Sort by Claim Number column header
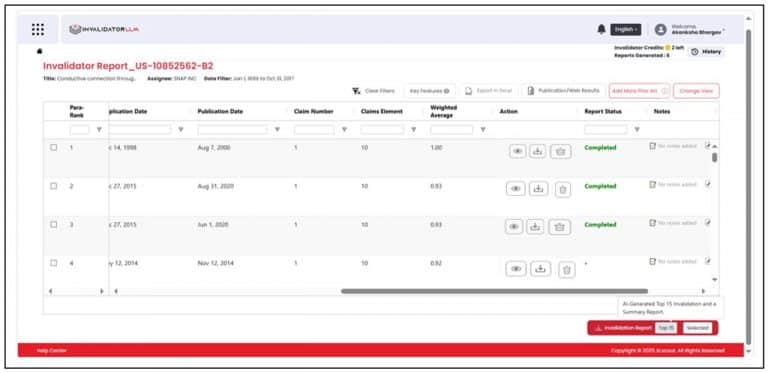Image resolution: width=768 pixels, height=373 pixels. point(313,112)
